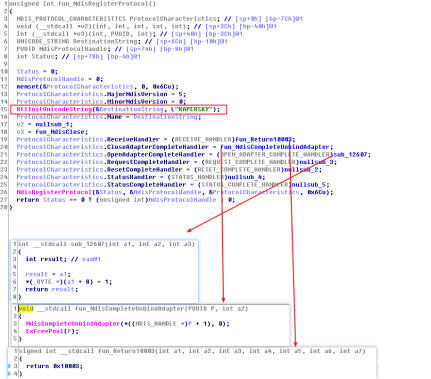Screen dimensions: 431x379
Task: Click the *(_BYTE *)(a1 + 8) assignment
Action: pyautogui.click(x=69, y=282)
